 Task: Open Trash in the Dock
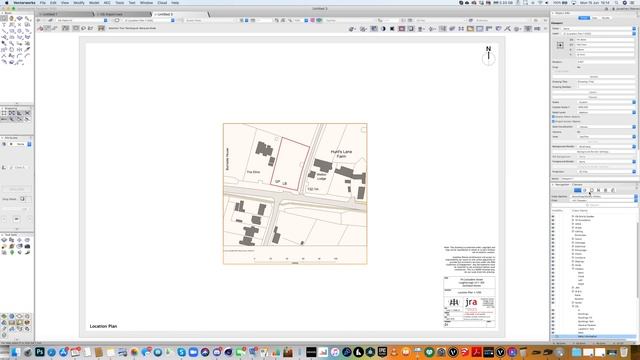tap(624, 352)
